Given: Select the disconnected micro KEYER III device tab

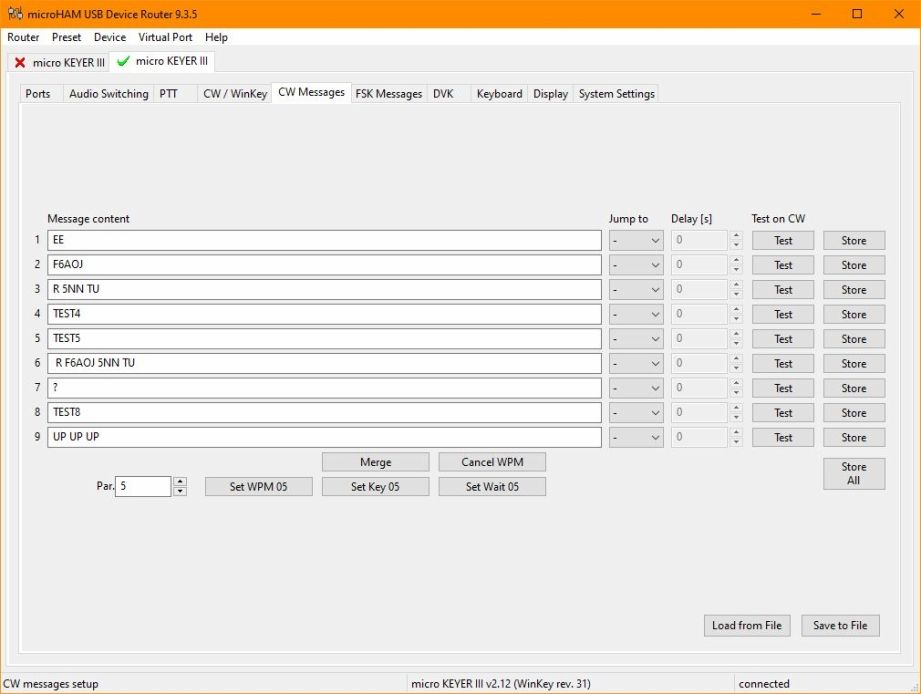Looking at the screenshot, I should click(58, 62).
